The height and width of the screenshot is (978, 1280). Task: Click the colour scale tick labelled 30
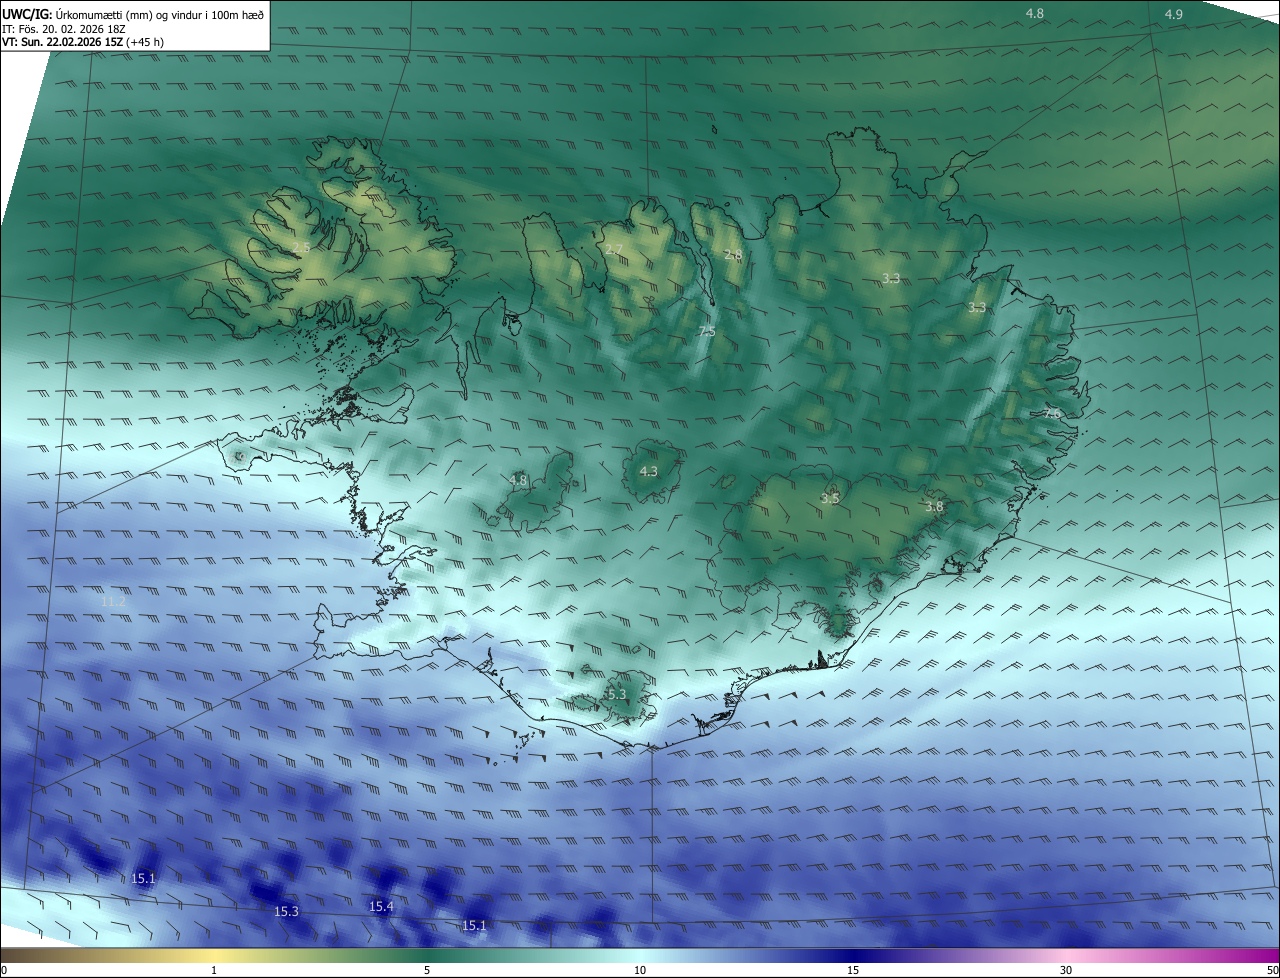tap(1066, 970)
